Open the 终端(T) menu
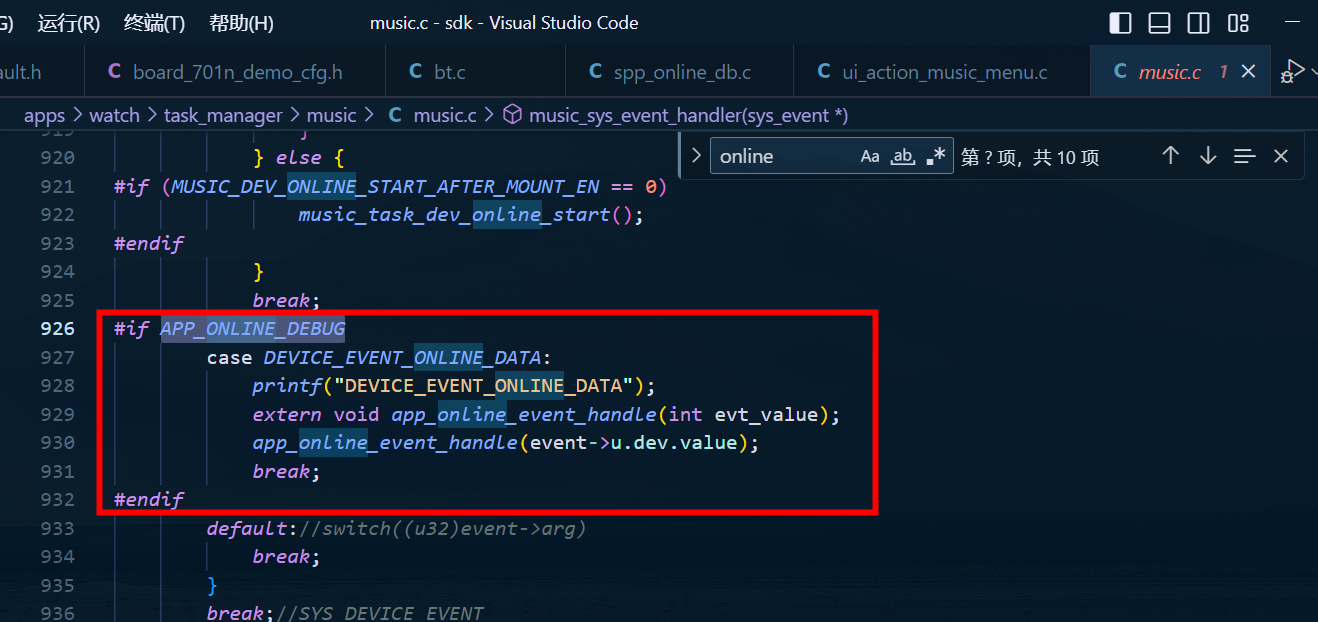This screenshot has width=1318, height=622. 154,23
